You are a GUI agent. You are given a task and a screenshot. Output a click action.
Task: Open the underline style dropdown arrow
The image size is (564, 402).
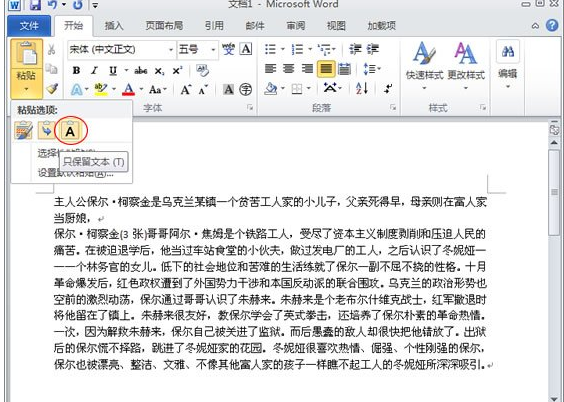point(126,70)
